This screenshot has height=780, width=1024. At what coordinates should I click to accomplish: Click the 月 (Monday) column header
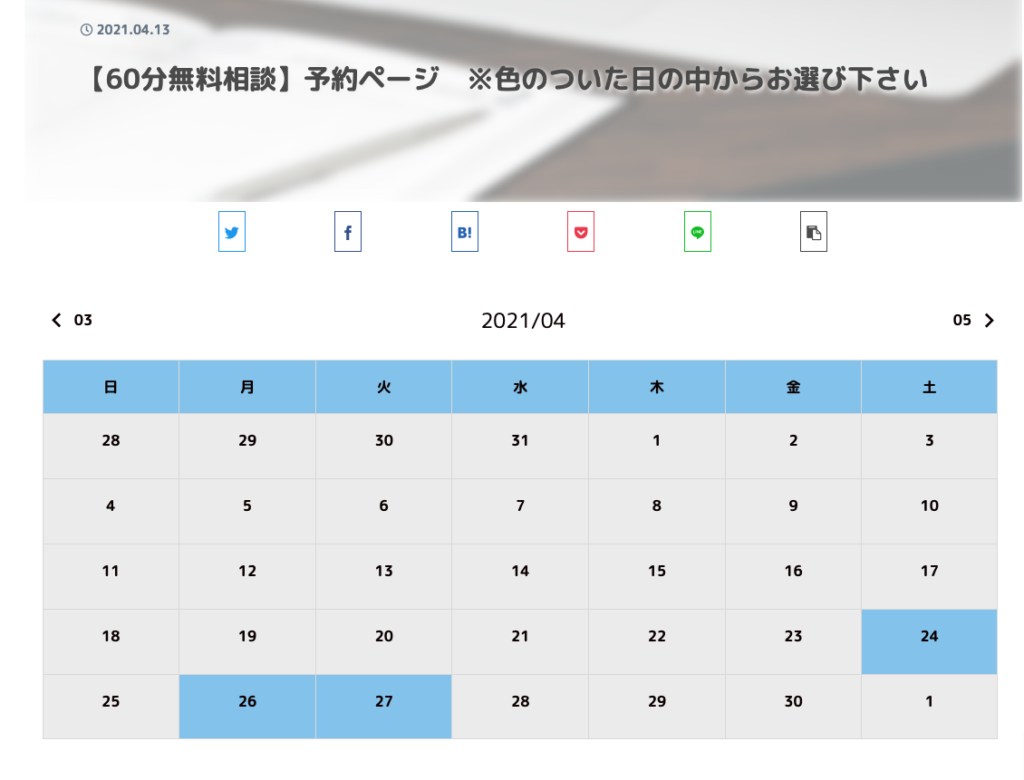click(247, 387)
